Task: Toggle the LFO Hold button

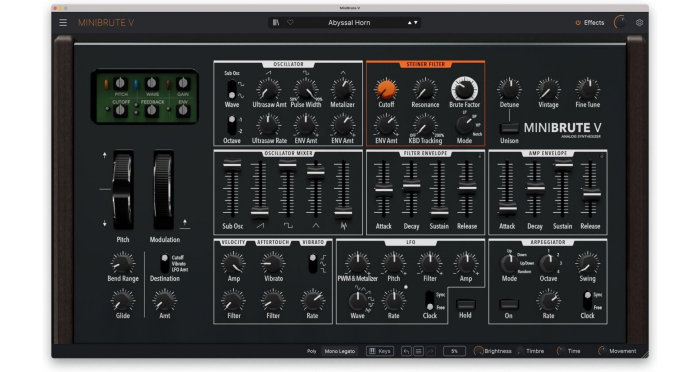Action: 465,305
